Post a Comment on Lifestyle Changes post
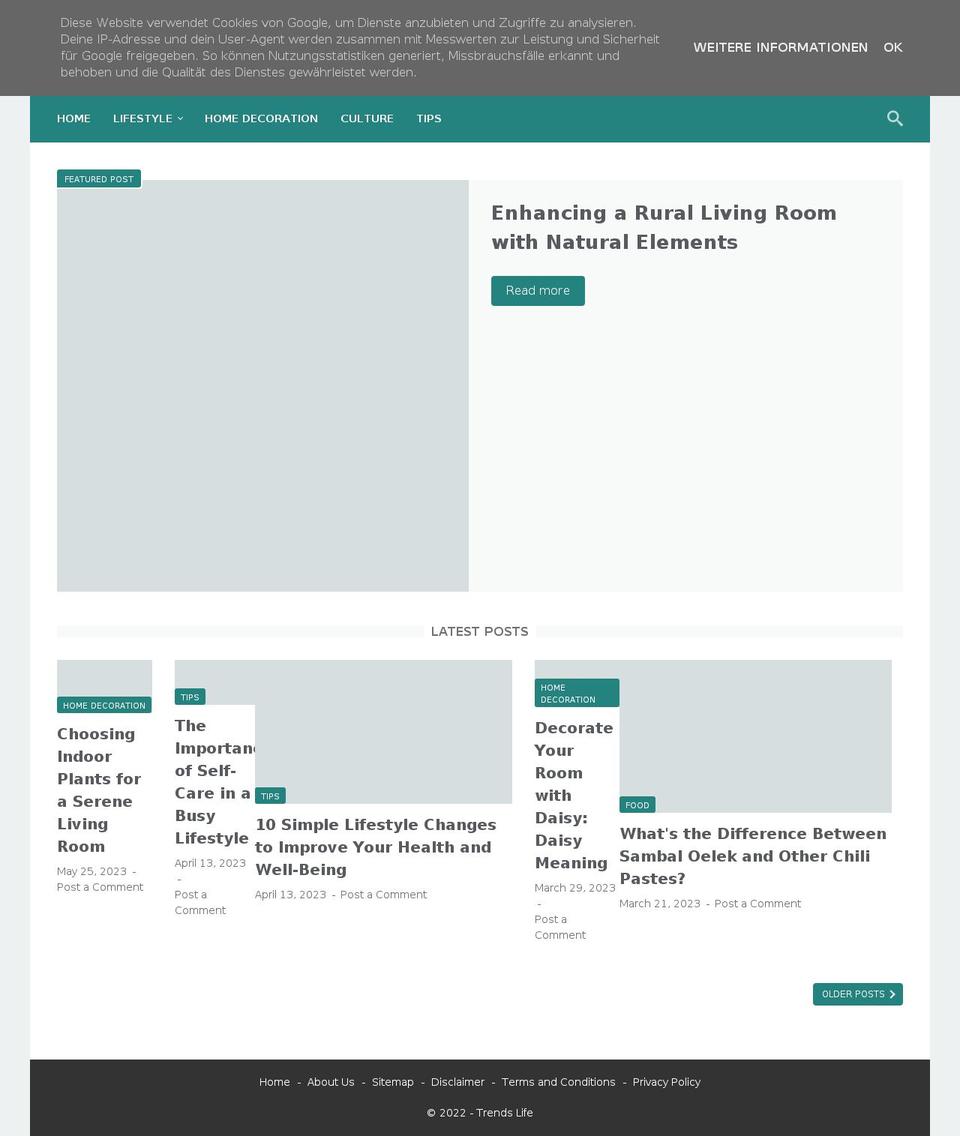 point(383,895)
